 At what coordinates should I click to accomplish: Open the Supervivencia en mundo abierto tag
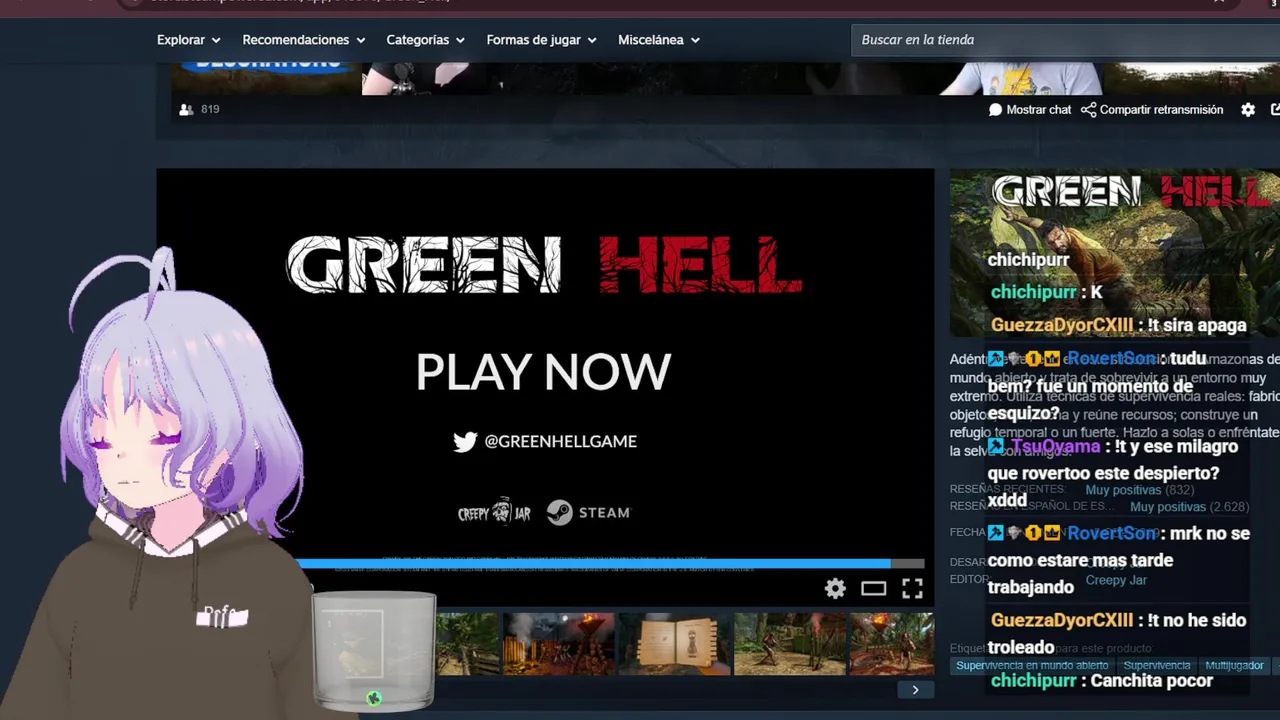click(x=1032, y=666)
